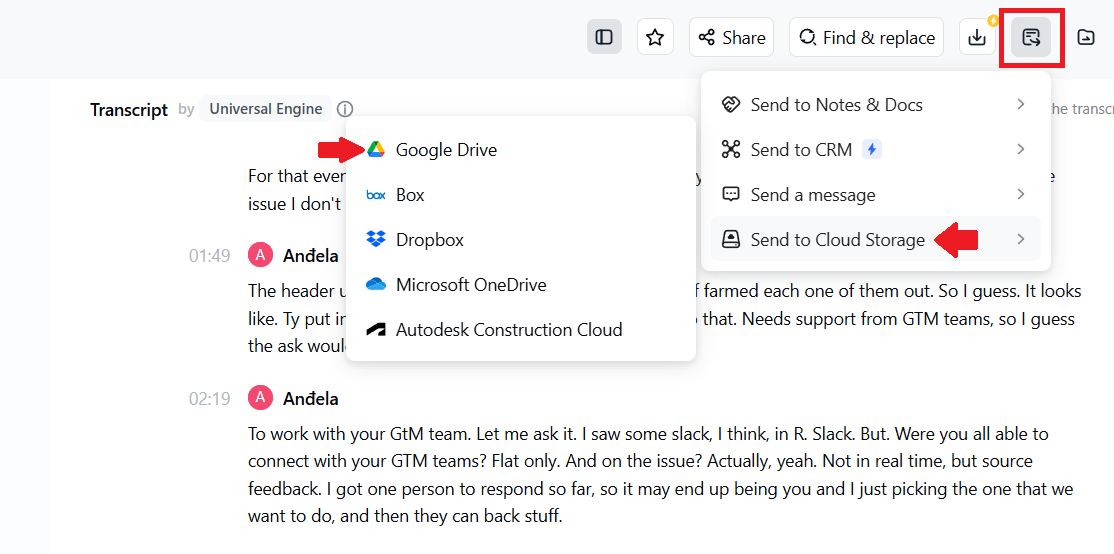
Task: Click the send-to-integrations icon
Action: [1031, 38]
